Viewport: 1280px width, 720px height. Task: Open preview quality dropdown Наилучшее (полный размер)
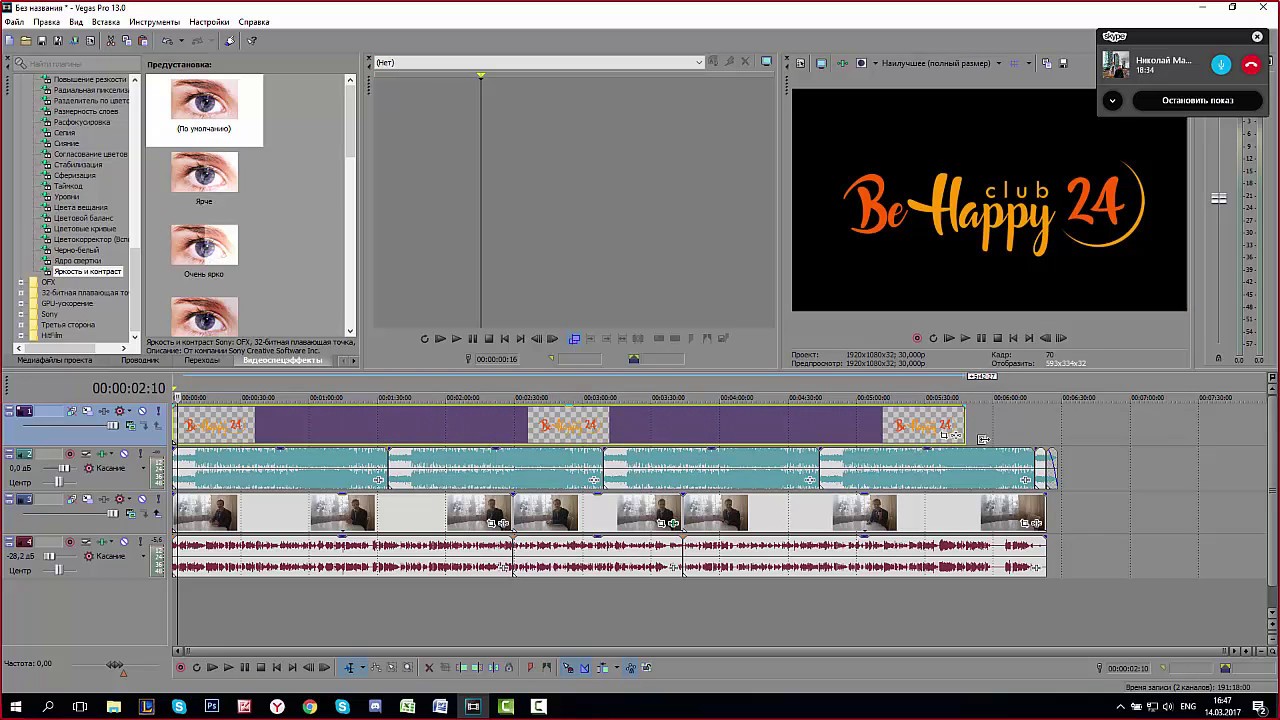coord(941,63)
